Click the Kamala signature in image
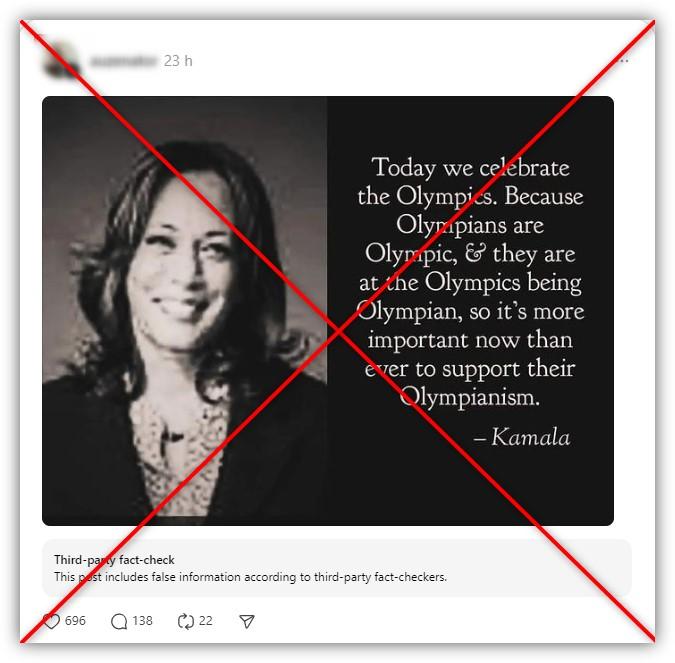This screenshot has height=663, width=675. click(x=522, y=437)
